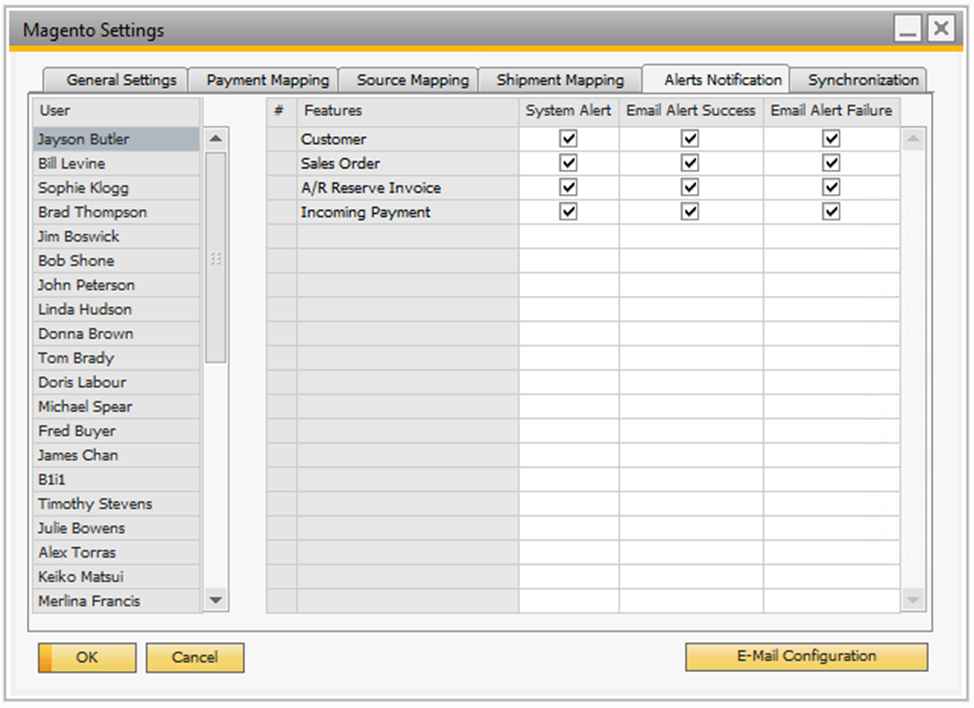
Task: Toggle Email Alert Success for Sales Order
Action: coord(690,163)
